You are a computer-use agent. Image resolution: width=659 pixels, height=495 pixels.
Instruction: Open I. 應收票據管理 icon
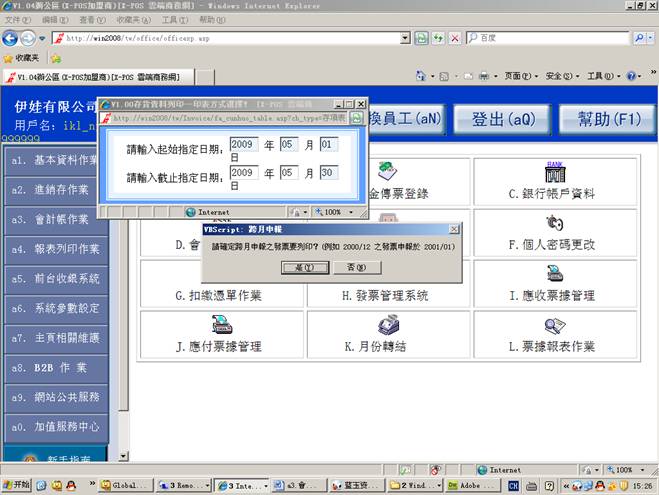551,273
